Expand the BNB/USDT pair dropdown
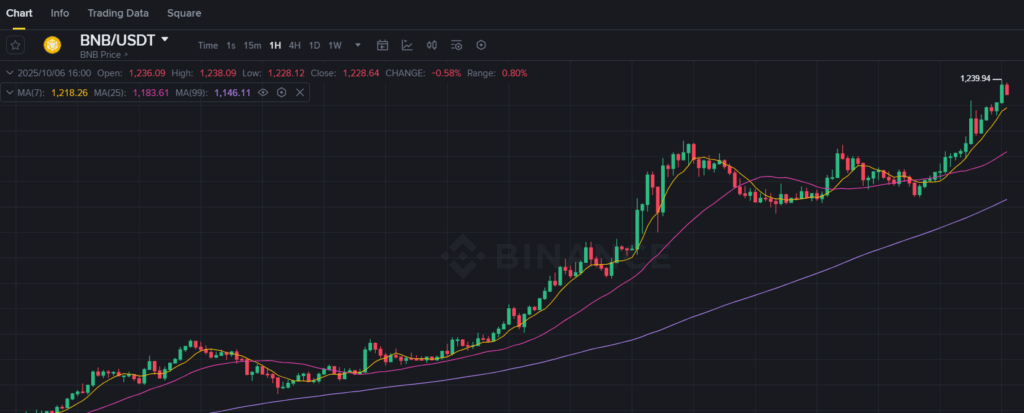This screenshot has height=413, width=1024. (165, 40)
